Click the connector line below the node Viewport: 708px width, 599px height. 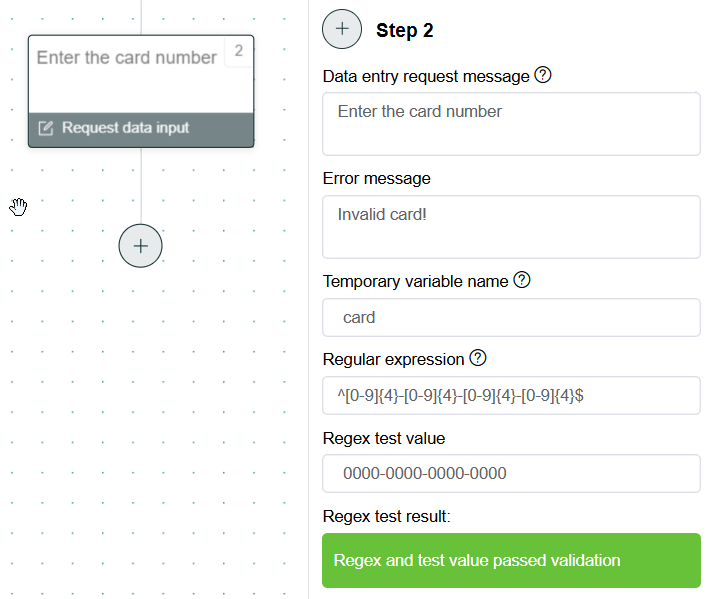tap(141, 186)
